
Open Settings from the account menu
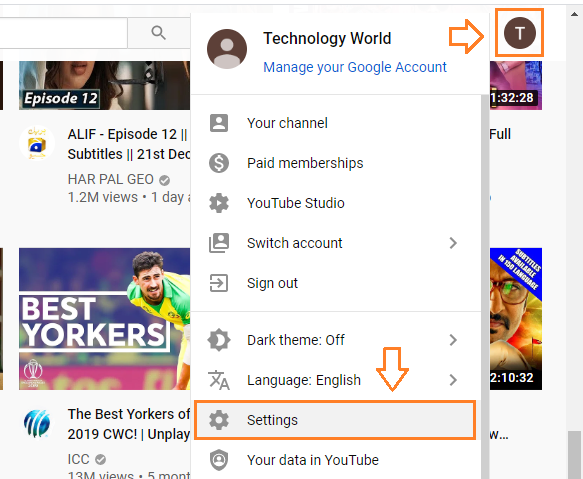pos(336,420)
